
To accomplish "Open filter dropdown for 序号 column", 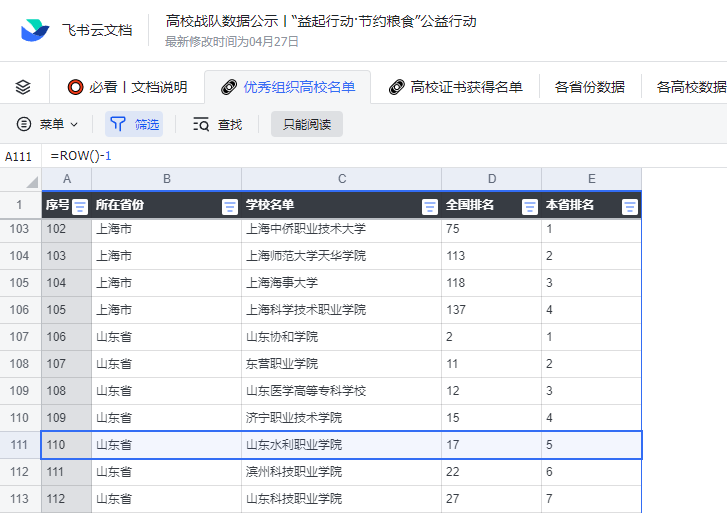I will pos(80,207).
